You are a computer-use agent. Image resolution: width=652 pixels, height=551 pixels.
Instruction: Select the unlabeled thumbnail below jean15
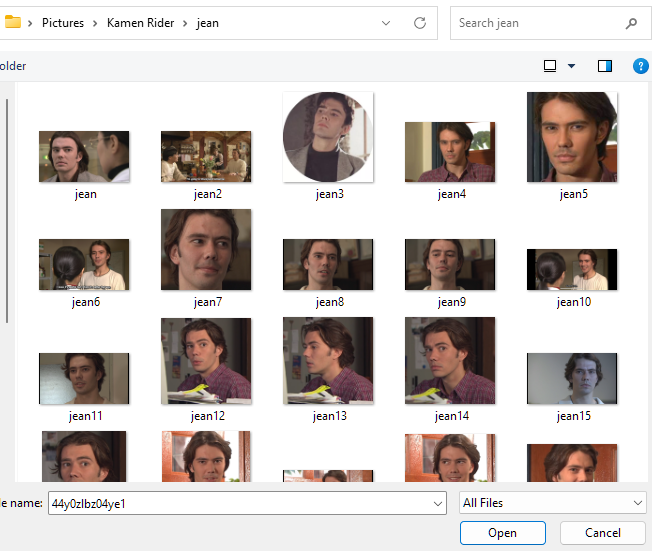[572, 463]
